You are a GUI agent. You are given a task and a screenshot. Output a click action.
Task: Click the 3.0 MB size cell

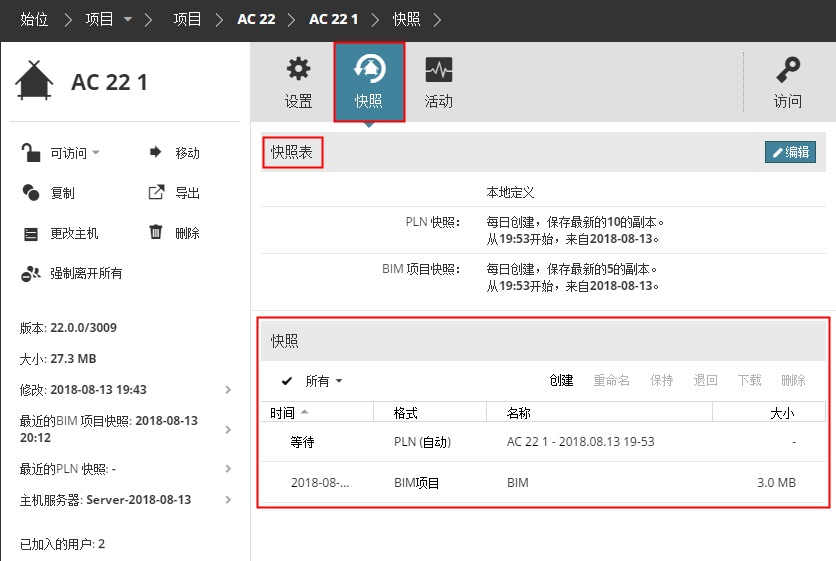click(x=776, y=483)
